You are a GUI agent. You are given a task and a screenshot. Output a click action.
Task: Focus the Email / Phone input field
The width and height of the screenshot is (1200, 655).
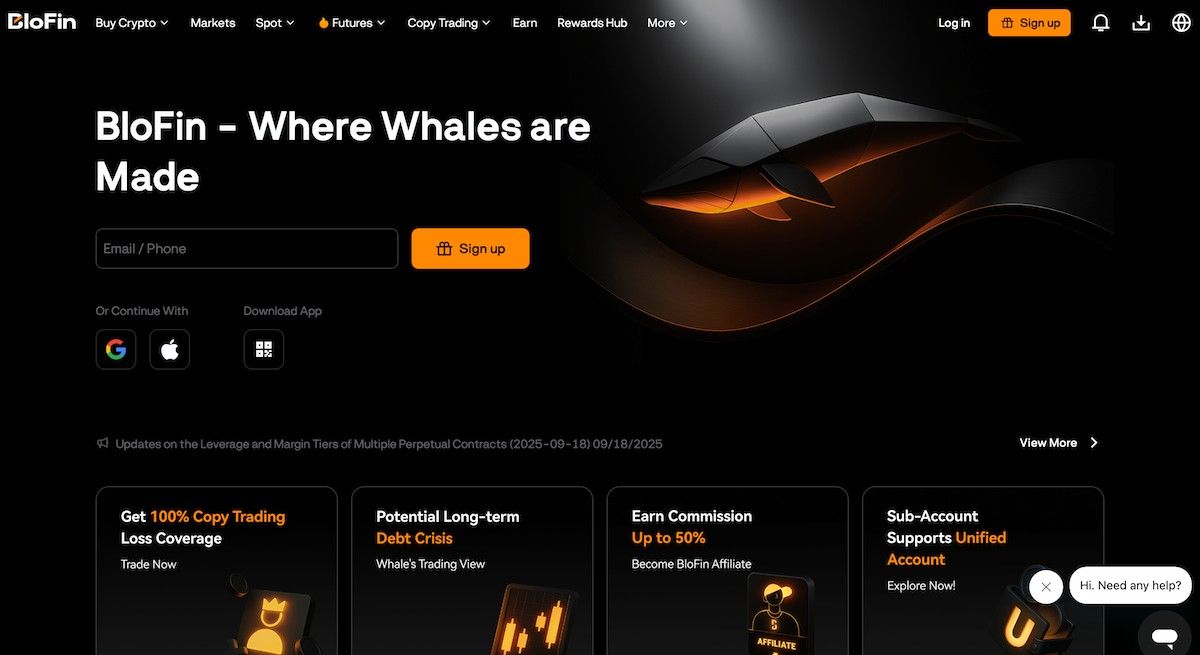[247, 249]
